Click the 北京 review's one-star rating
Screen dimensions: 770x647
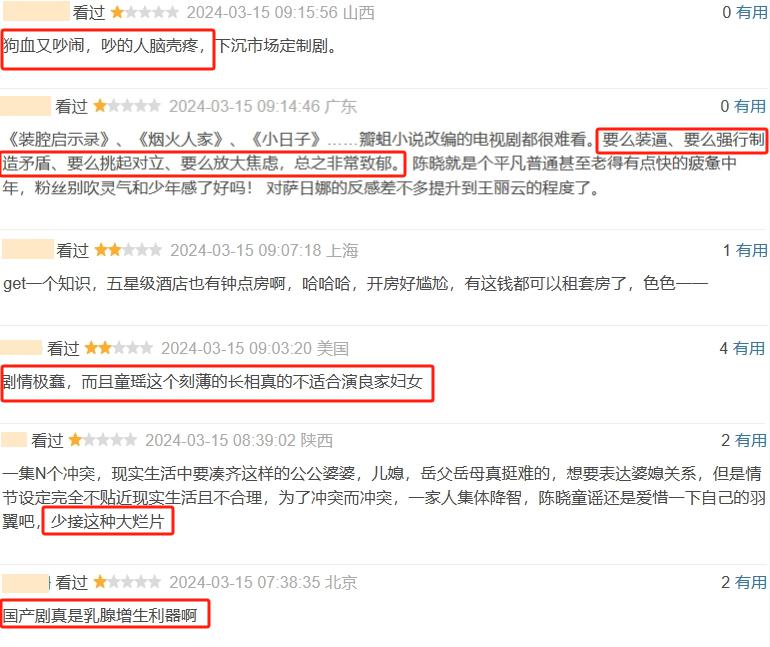tap(127, 582)
